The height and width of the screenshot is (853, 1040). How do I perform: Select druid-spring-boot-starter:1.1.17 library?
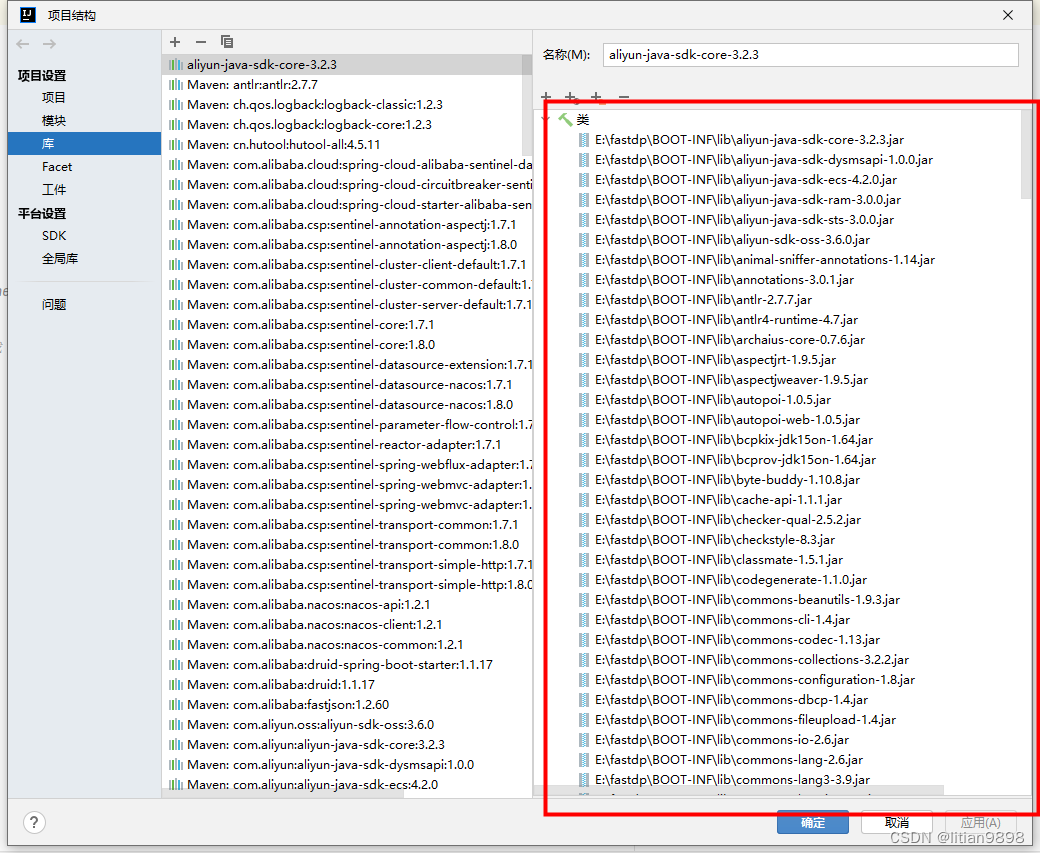(348, 665)
